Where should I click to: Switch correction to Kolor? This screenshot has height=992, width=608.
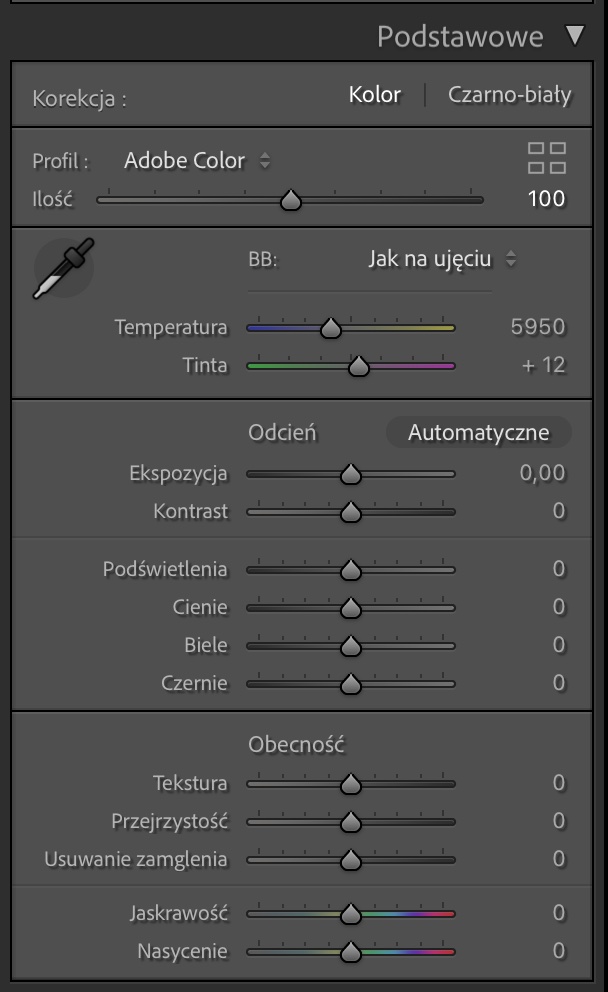[x=375, y=95]
